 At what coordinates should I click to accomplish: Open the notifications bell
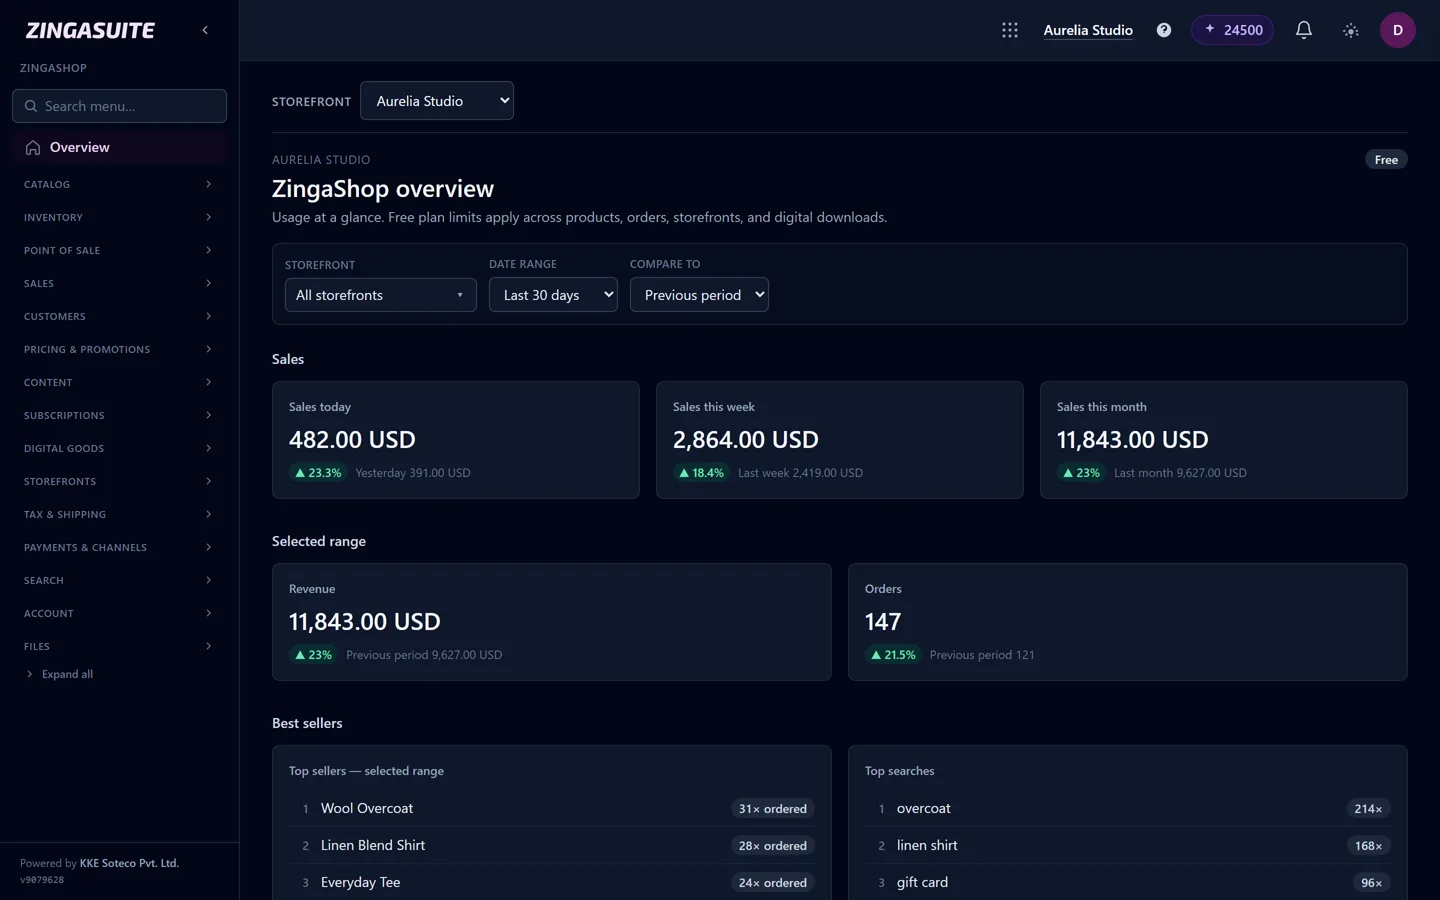tap(1304, 30)
